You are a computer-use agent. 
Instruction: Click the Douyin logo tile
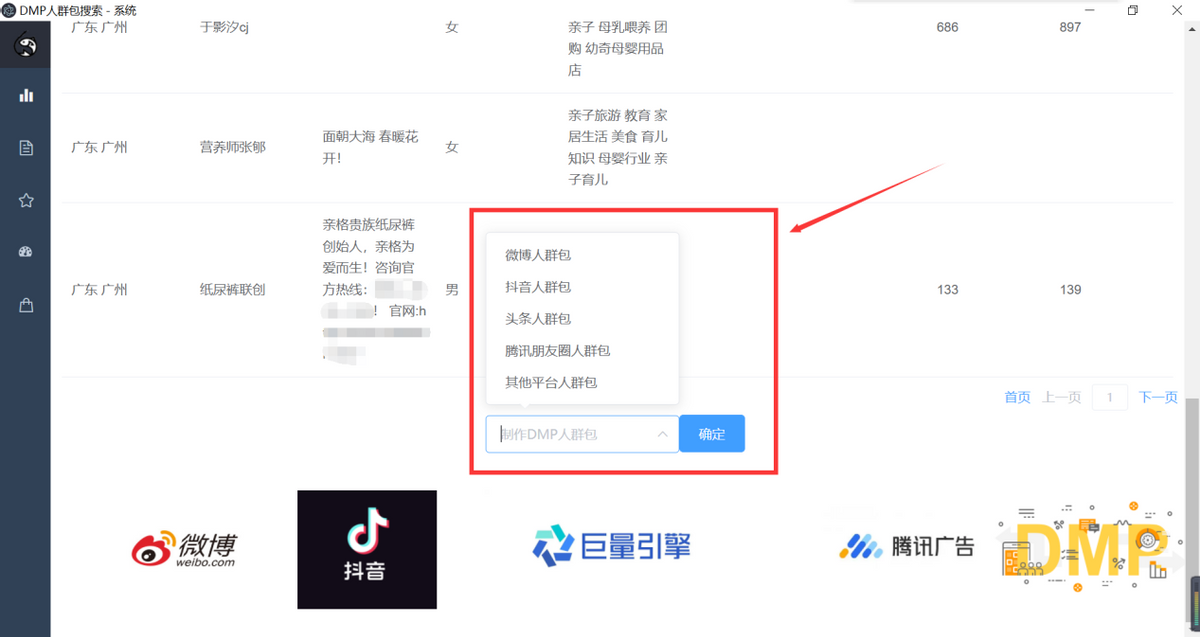pyautogui.click(x=367, y=549)
